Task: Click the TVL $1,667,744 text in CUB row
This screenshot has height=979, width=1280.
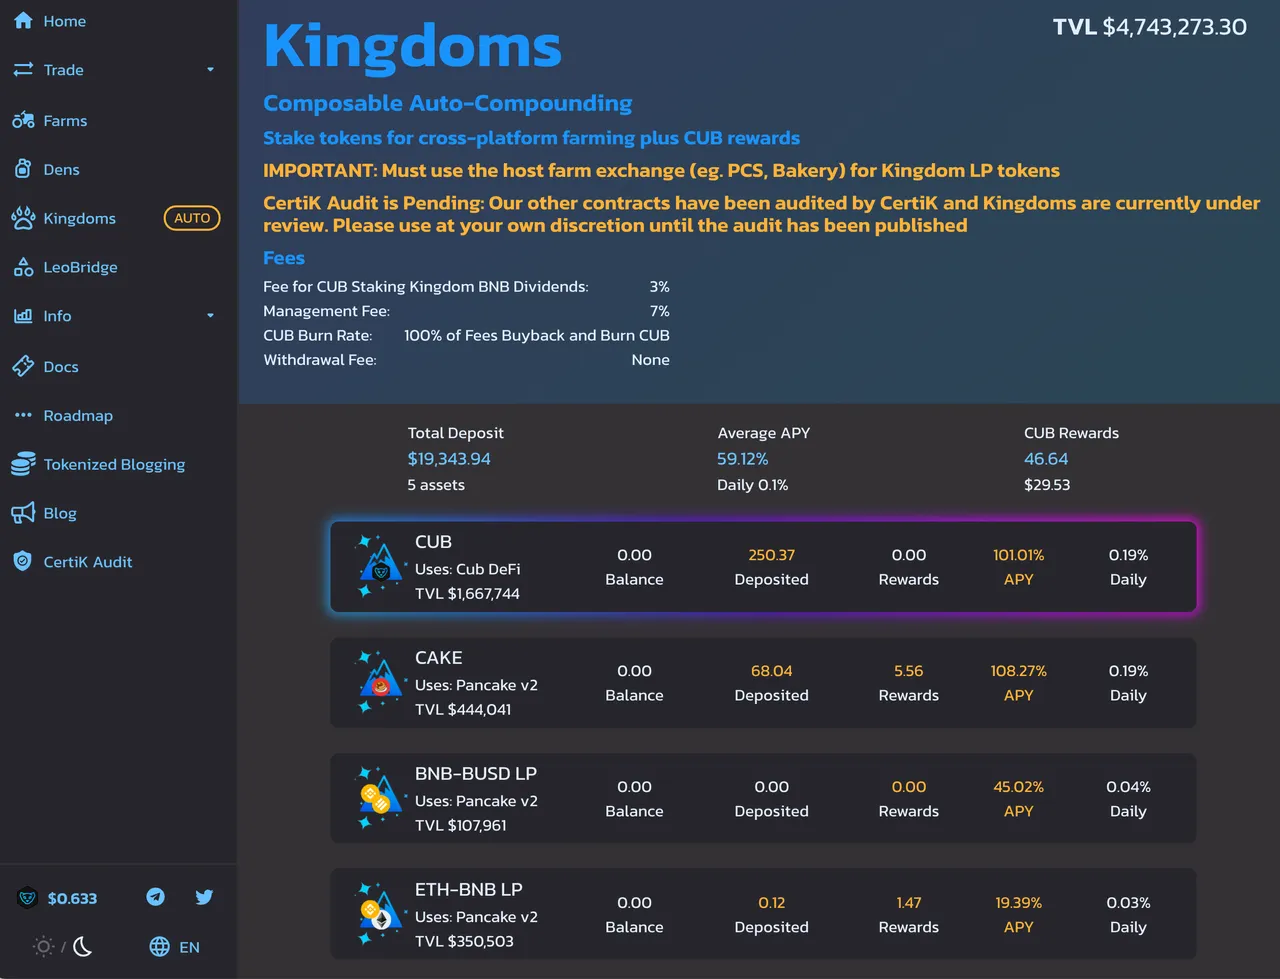Action: 467,593
